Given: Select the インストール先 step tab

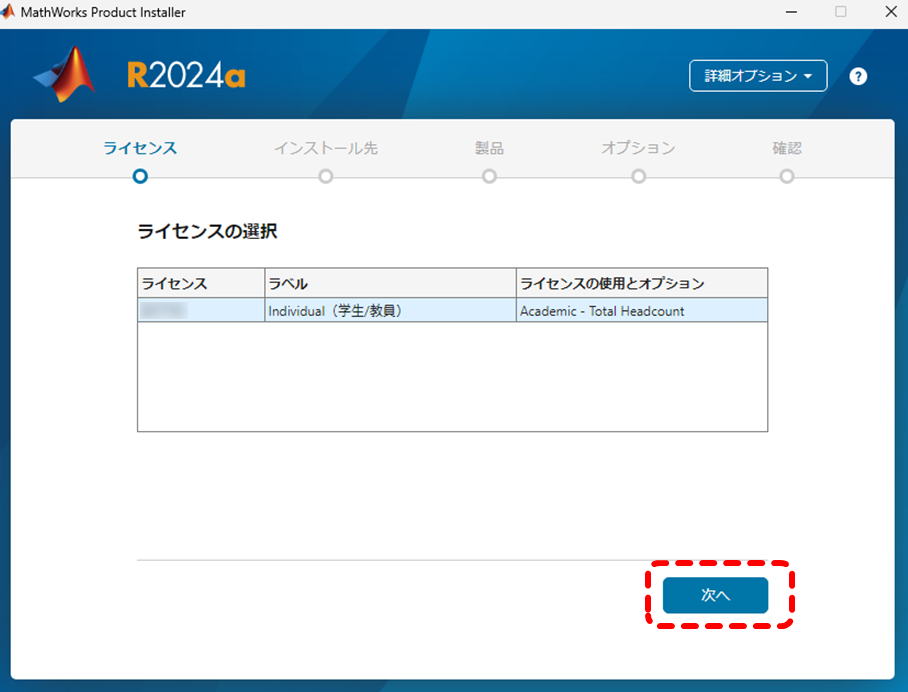Looking at the screenshot, I should pyautogui.click(x=325, y=148).
